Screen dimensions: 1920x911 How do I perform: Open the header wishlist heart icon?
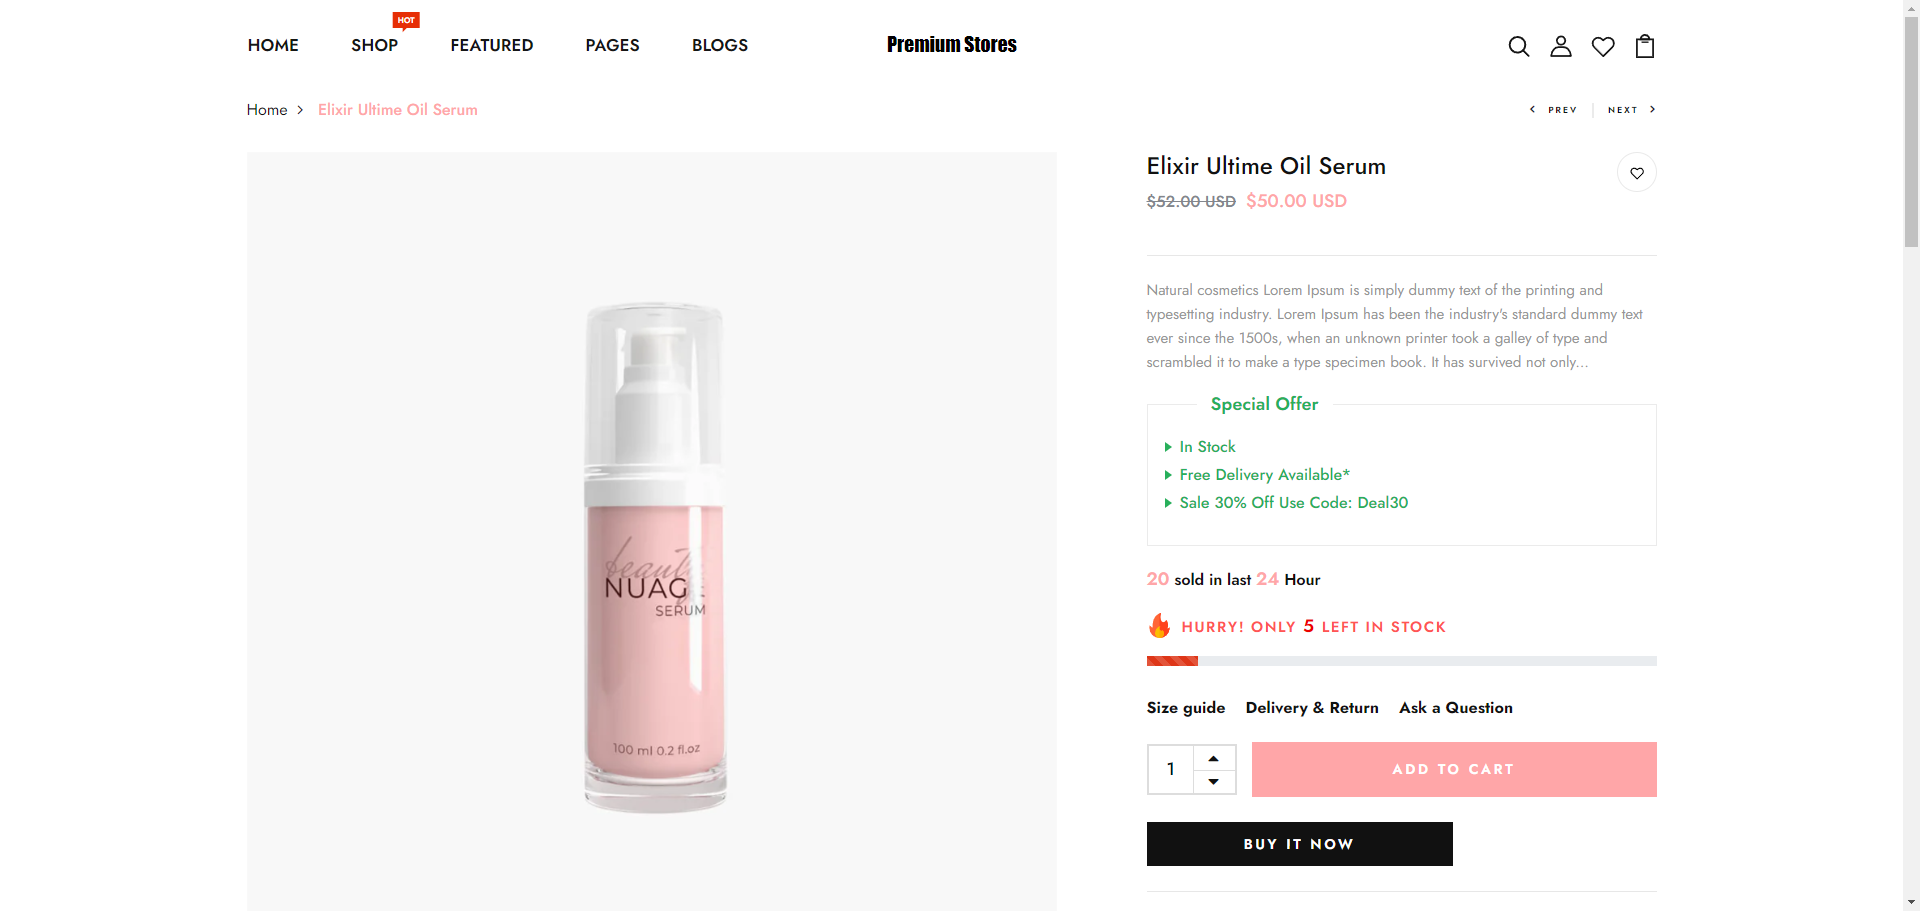click(1602, 47)
